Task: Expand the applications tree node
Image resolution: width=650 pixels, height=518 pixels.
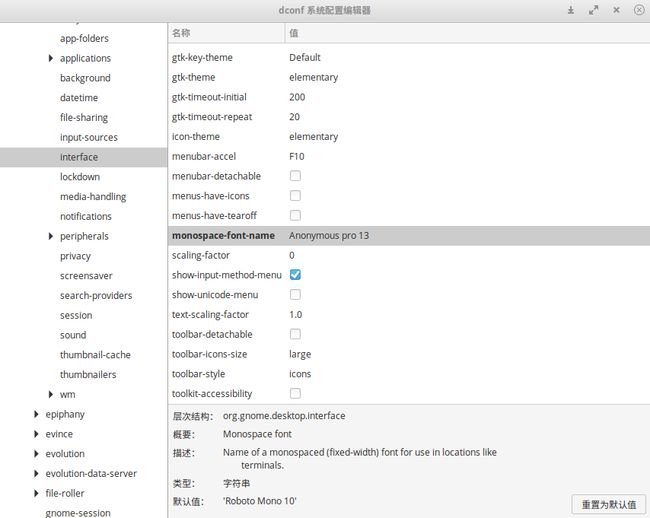Action: (x=51, y=58)
